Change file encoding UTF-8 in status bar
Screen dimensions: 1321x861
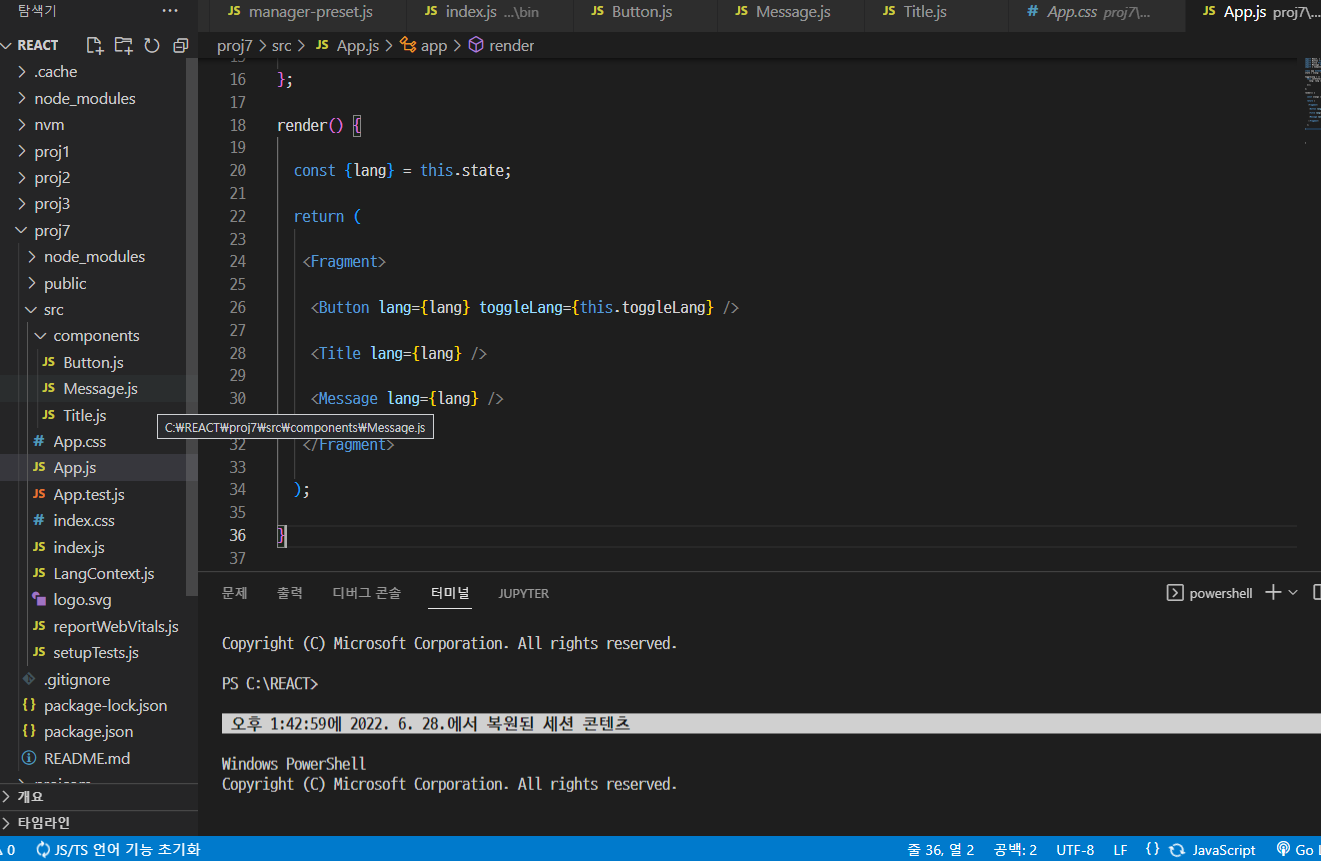1075,850
